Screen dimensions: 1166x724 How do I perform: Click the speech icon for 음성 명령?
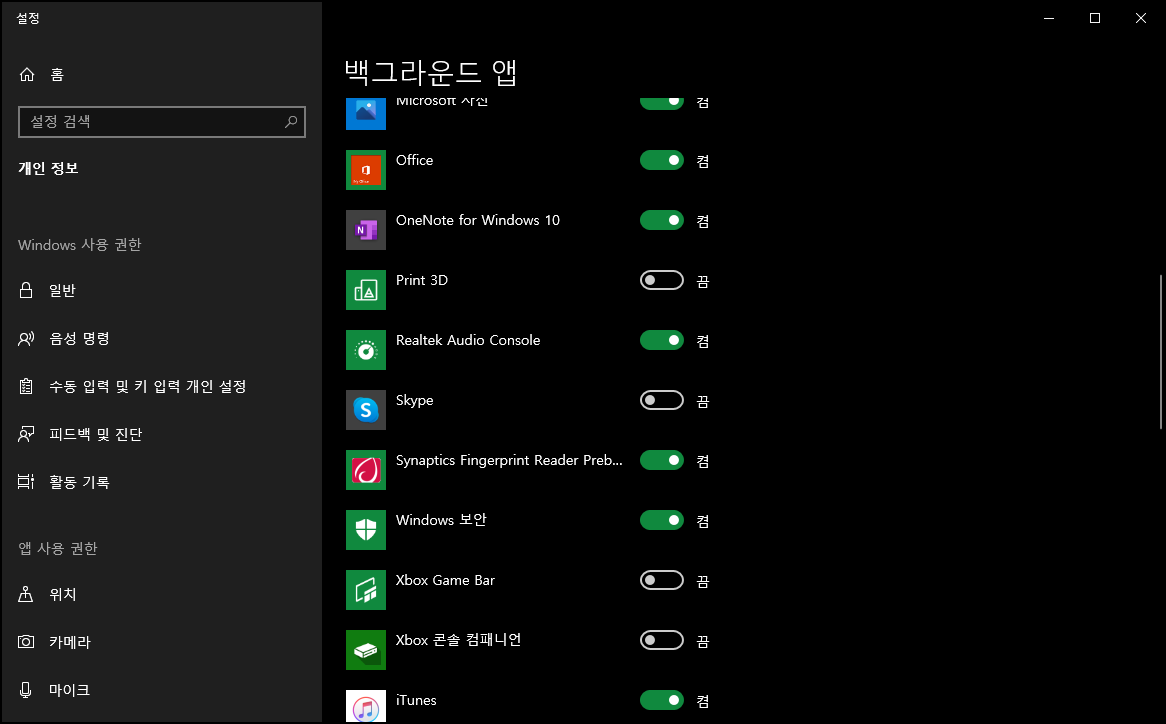point(26,339)
